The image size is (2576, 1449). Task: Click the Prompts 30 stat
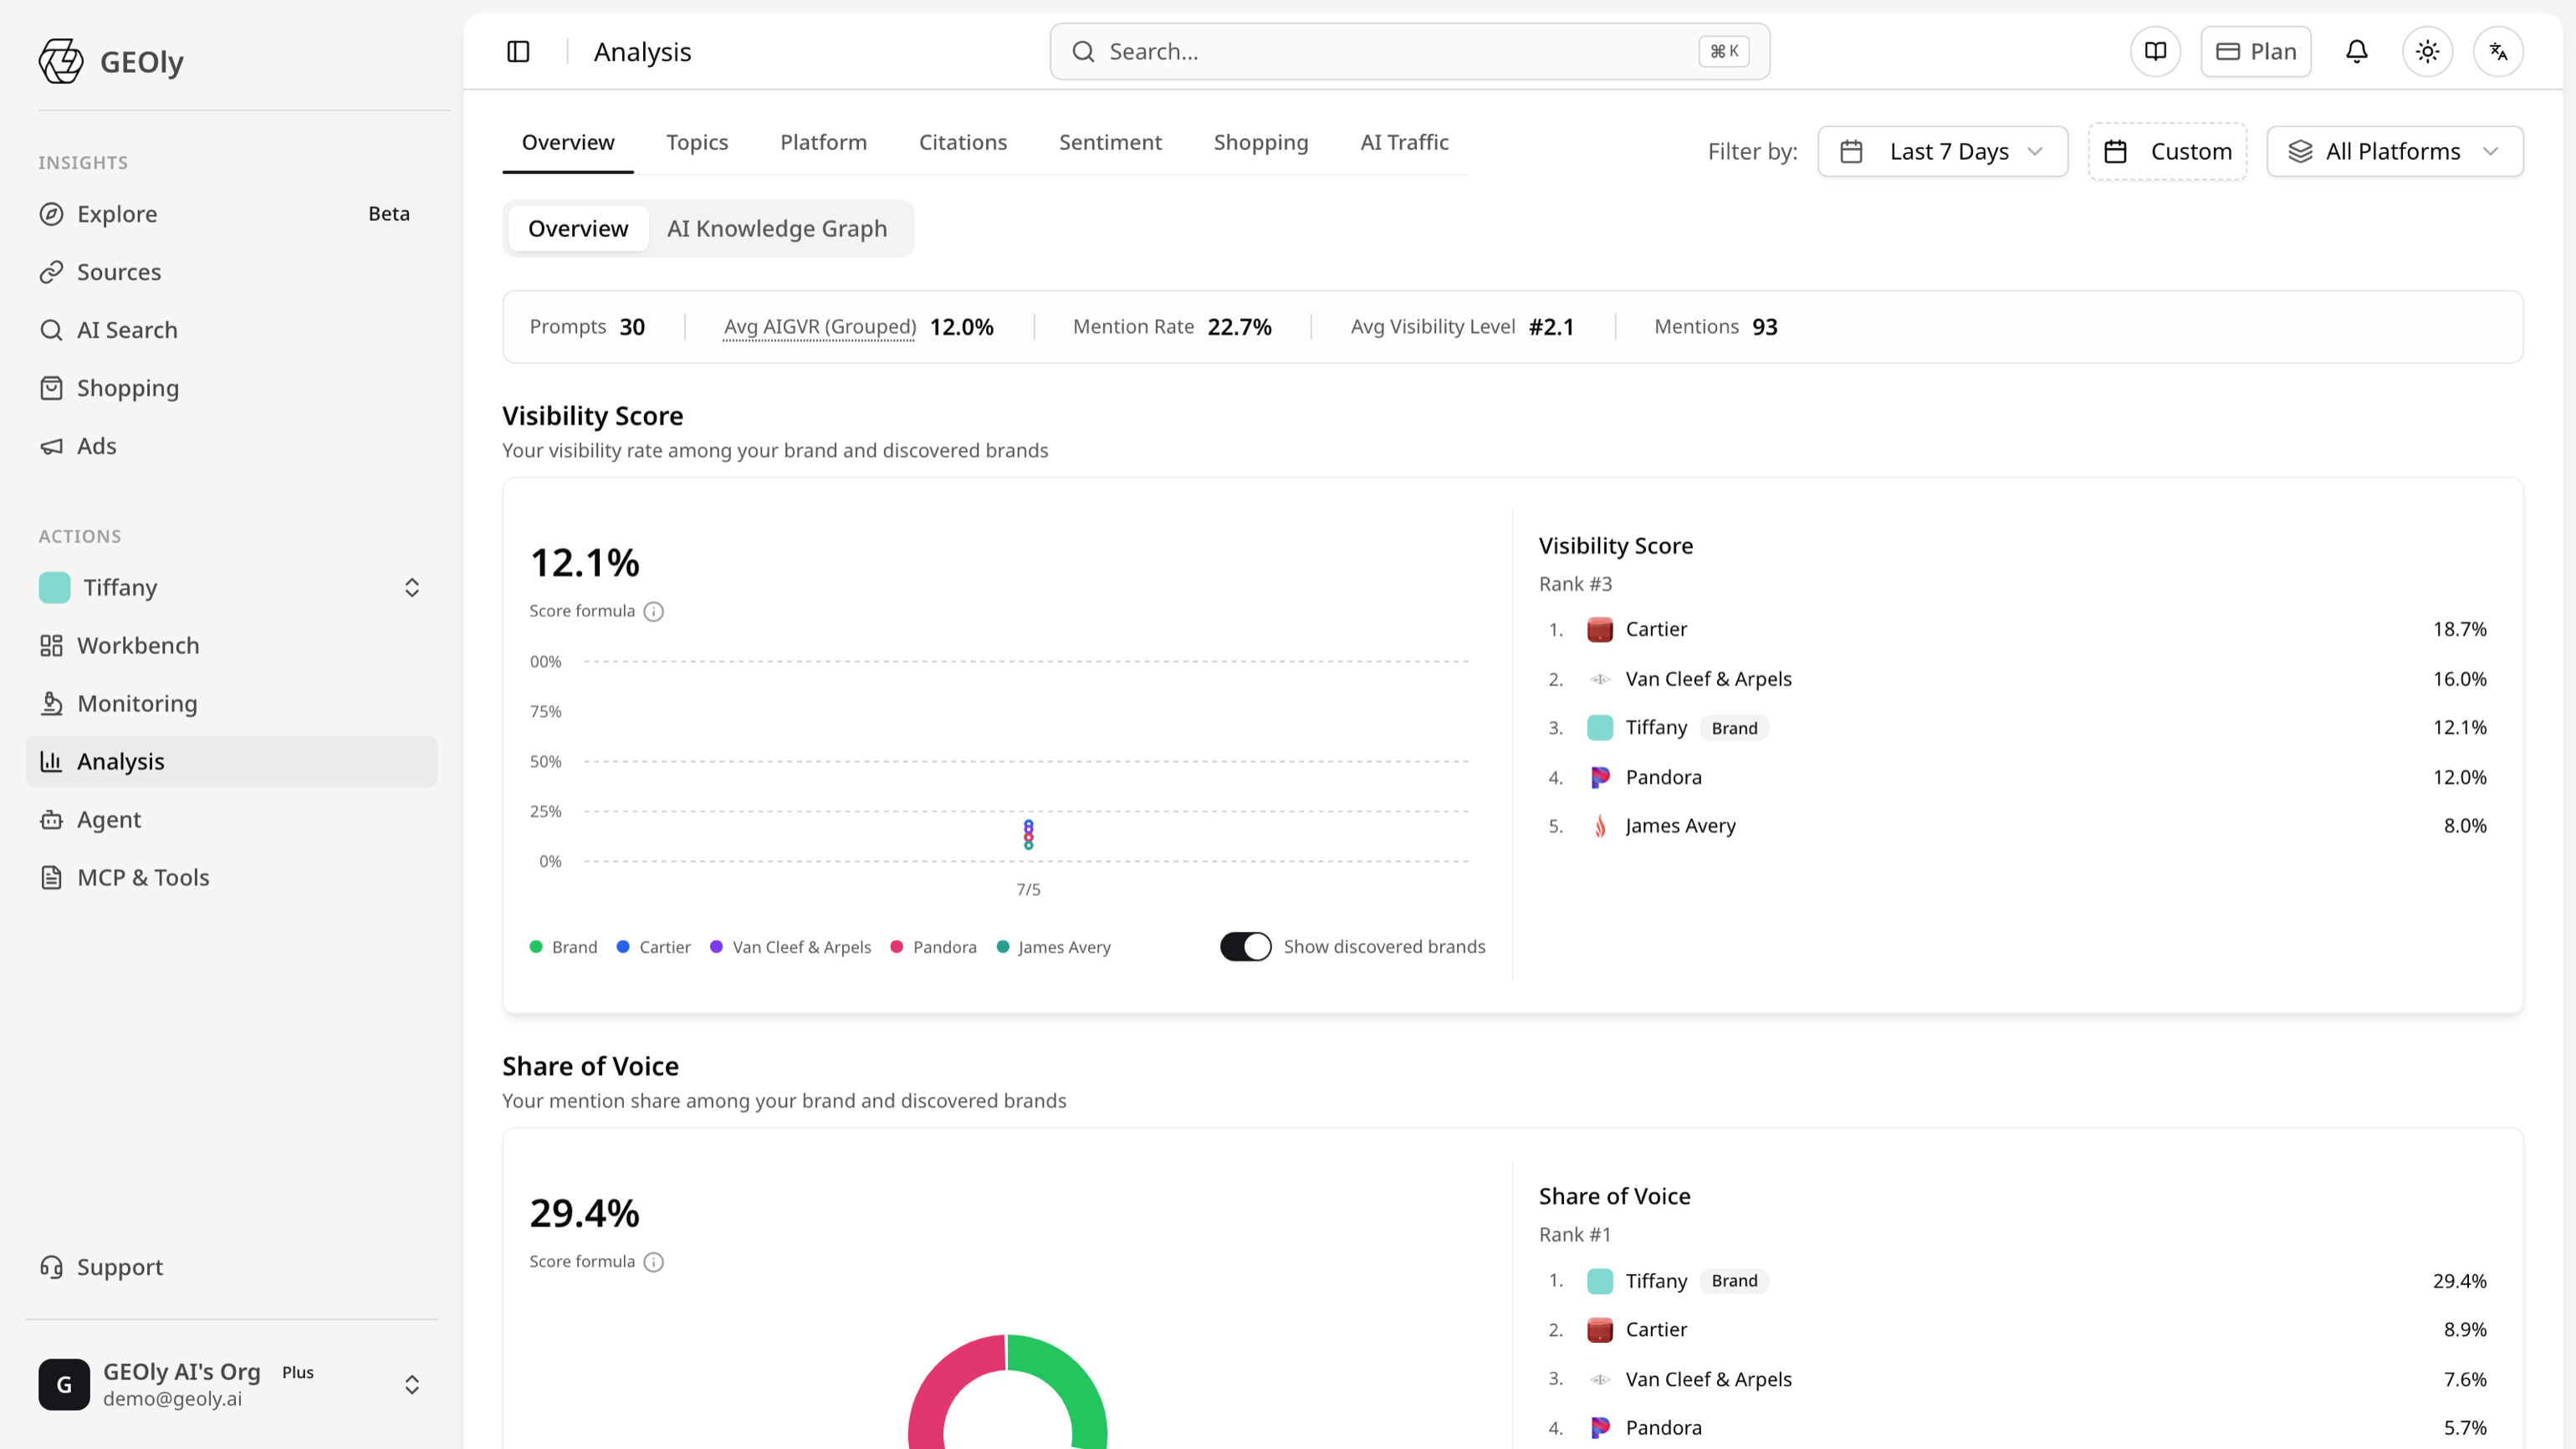pos(587,327)
